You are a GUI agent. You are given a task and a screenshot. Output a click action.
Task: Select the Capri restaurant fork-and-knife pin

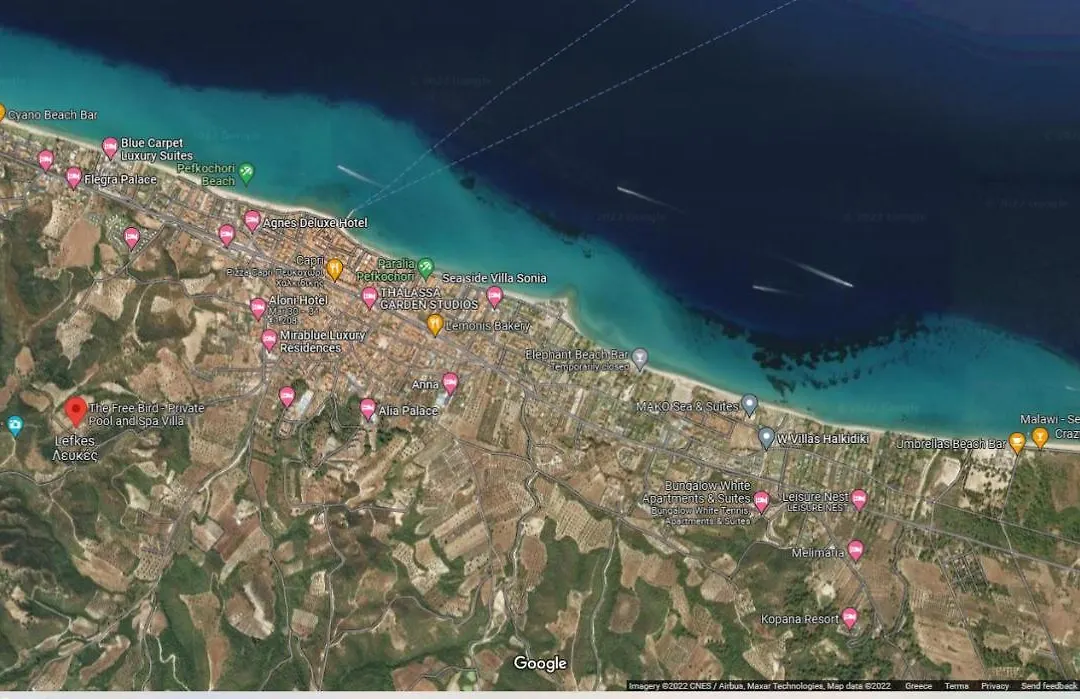pos(334,269)
